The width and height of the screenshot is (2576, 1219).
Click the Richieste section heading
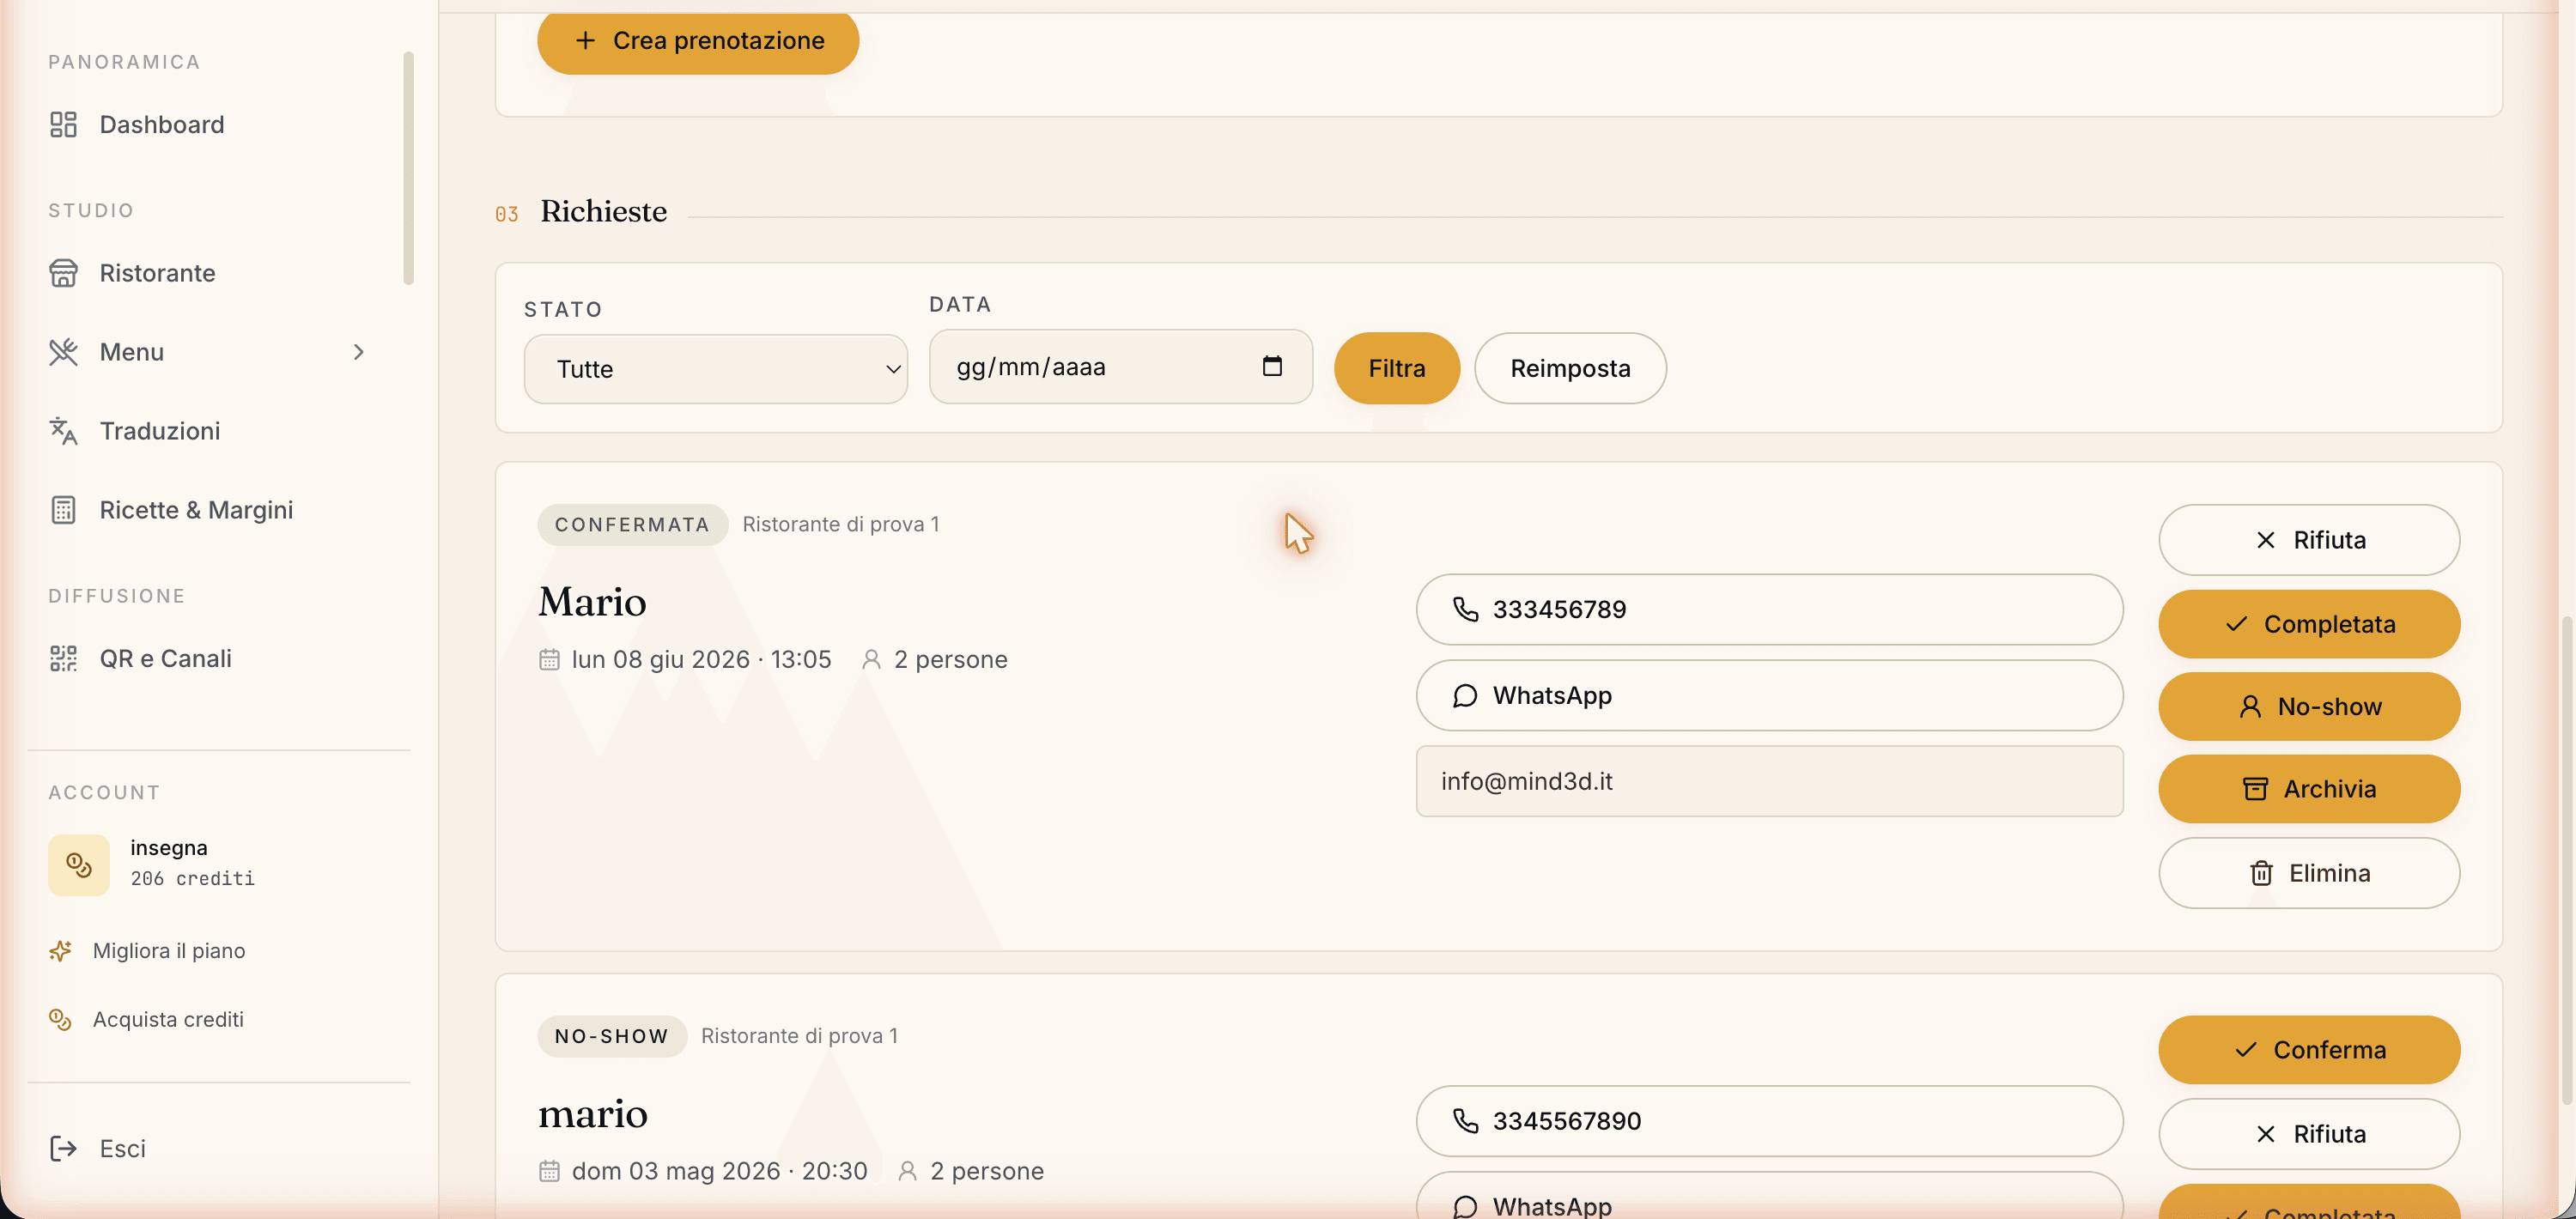coord(603,211)
